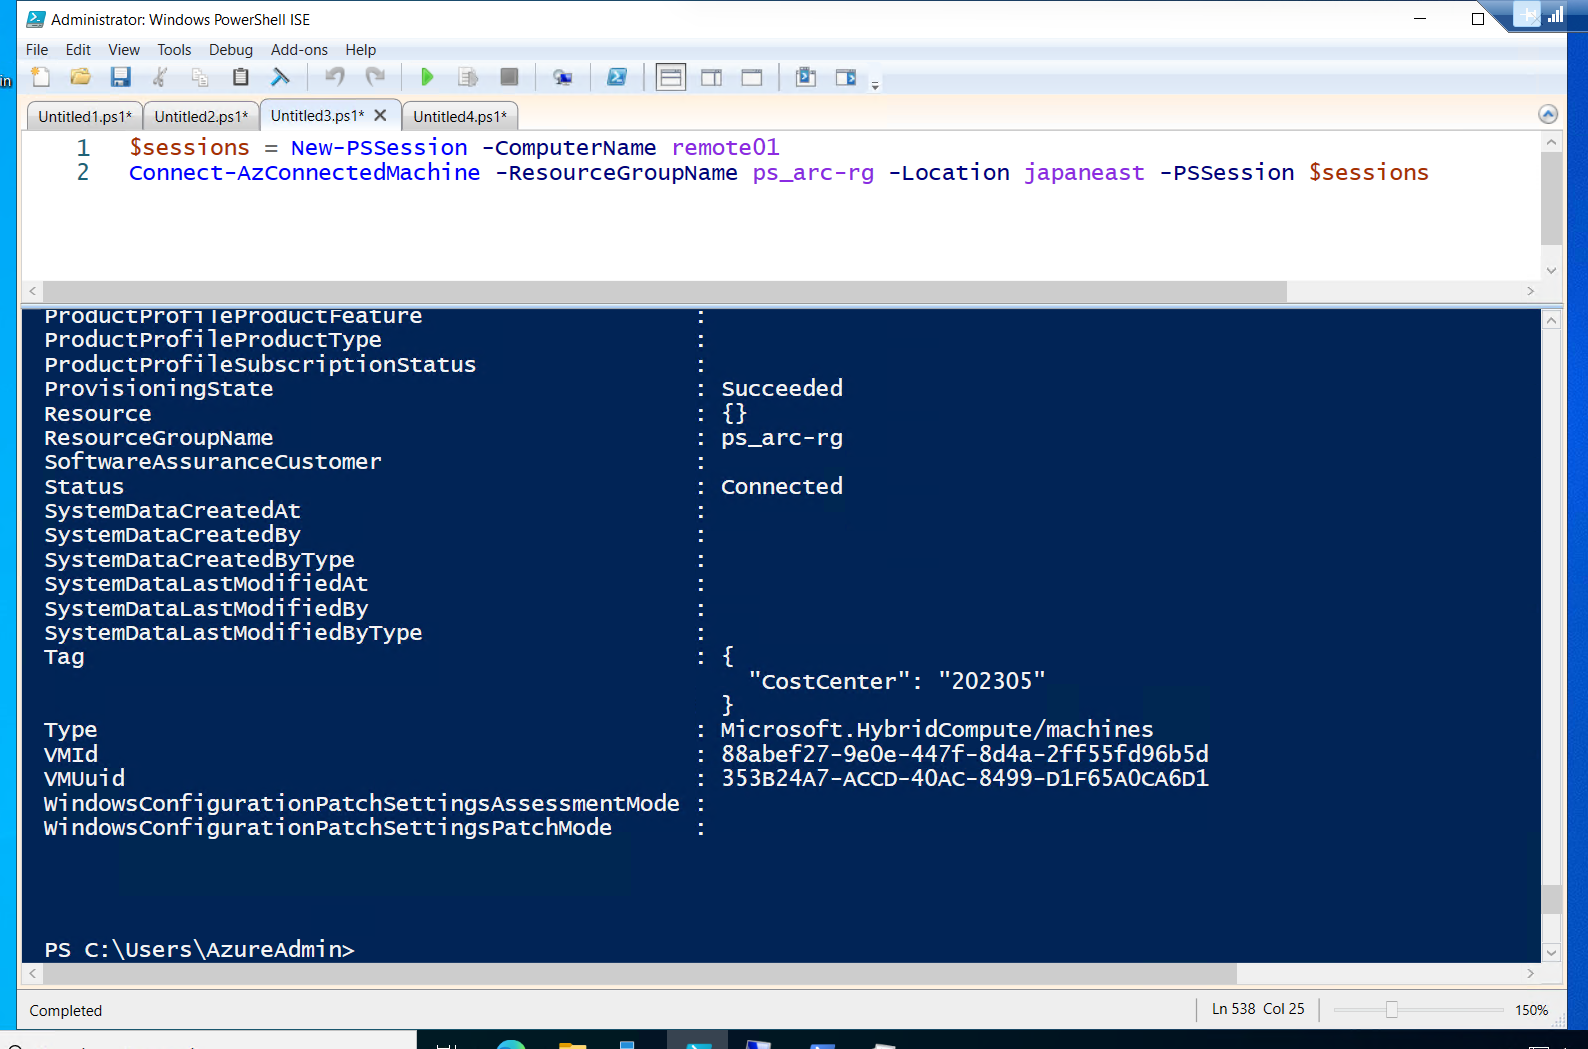Click console pane scroll-up arrow
The height and width of the screenshot is (1049, 1588).
click(1551, 321)
